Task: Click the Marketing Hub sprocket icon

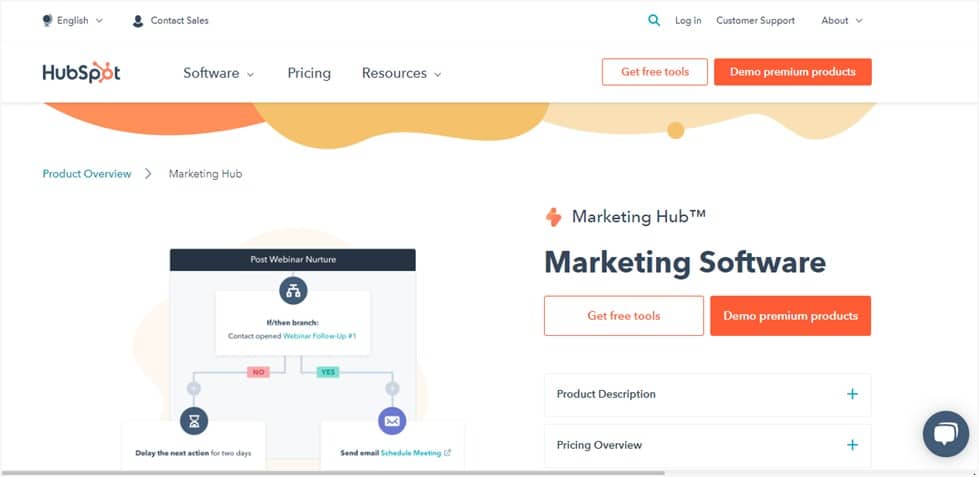Action: 553,217
